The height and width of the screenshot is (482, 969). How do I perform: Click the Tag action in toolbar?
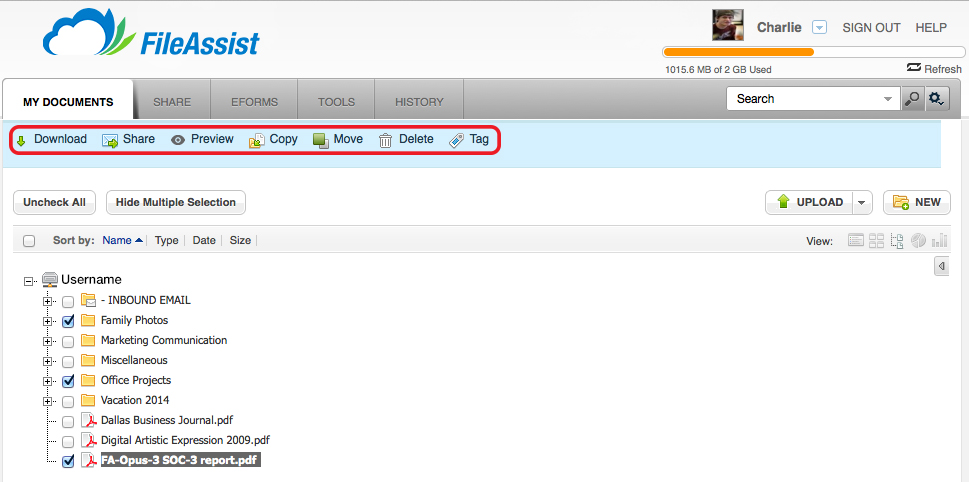(x=469, y=140)
